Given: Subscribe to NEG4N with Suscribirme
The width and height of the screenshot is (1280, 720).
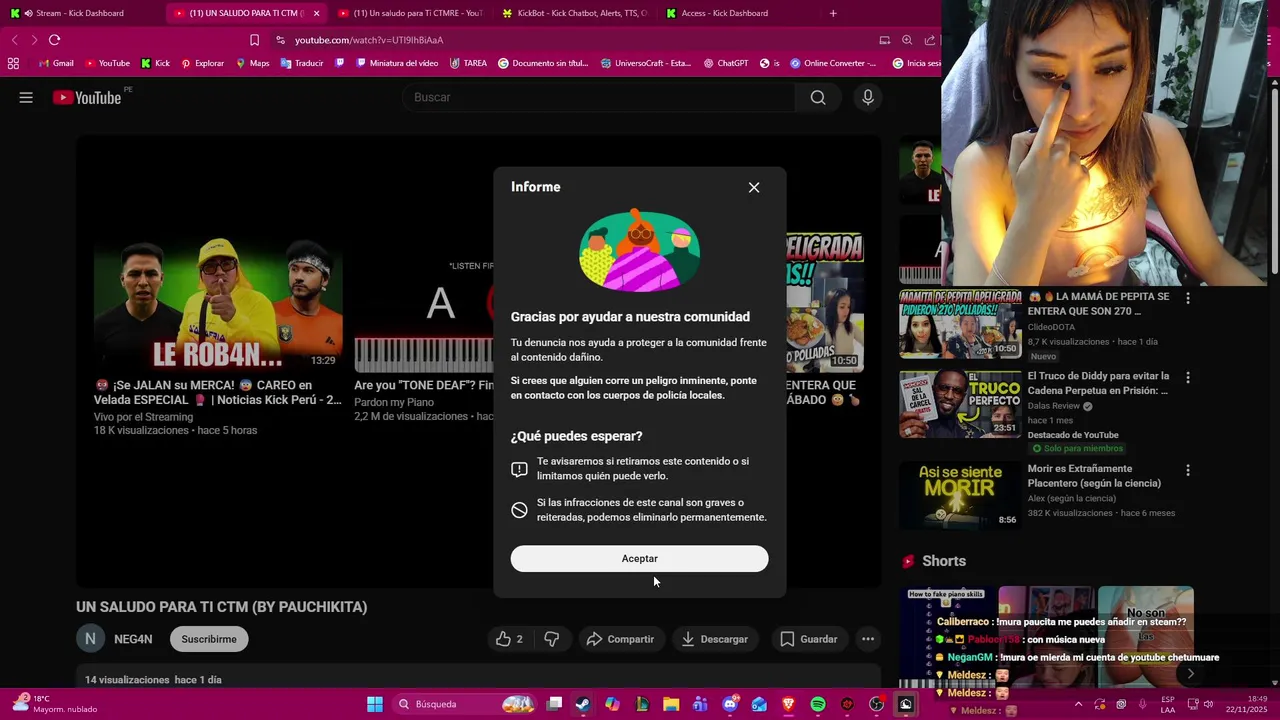Looking at the screenshot, I should pyautogui.click(x=209, y=639).
